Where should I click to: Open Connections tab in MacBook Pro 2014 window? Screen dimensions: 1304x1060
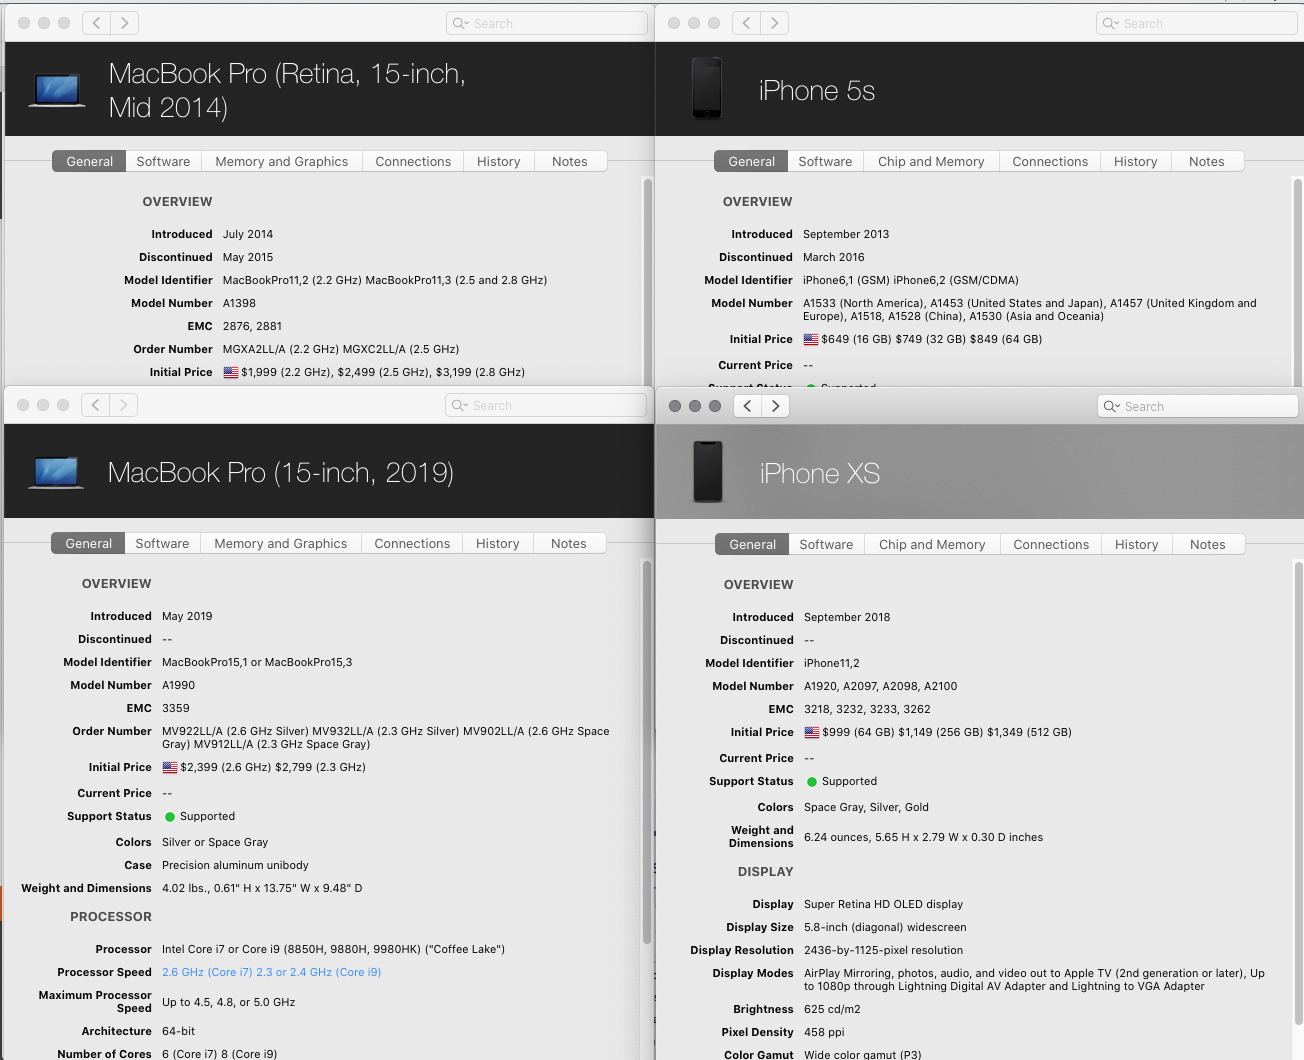tap(413, 161)
